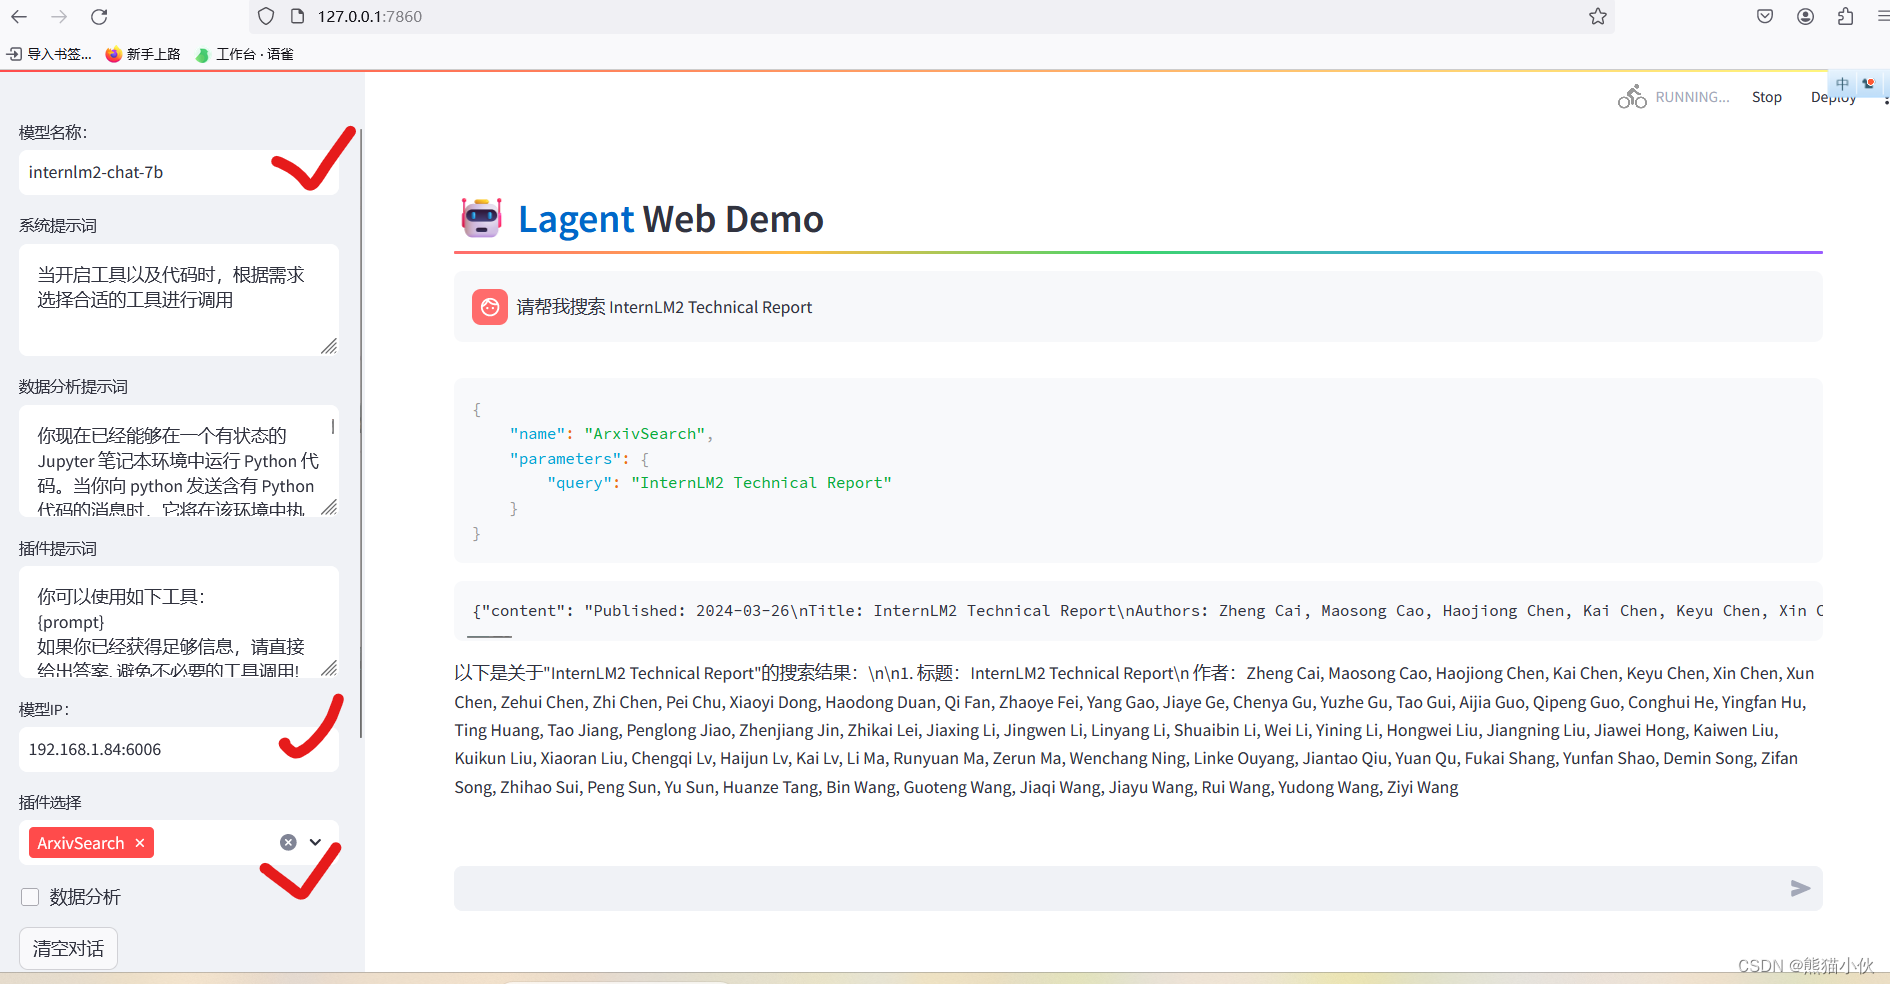
Task: Go forward with the browser forward arrow
Action: 59,16
